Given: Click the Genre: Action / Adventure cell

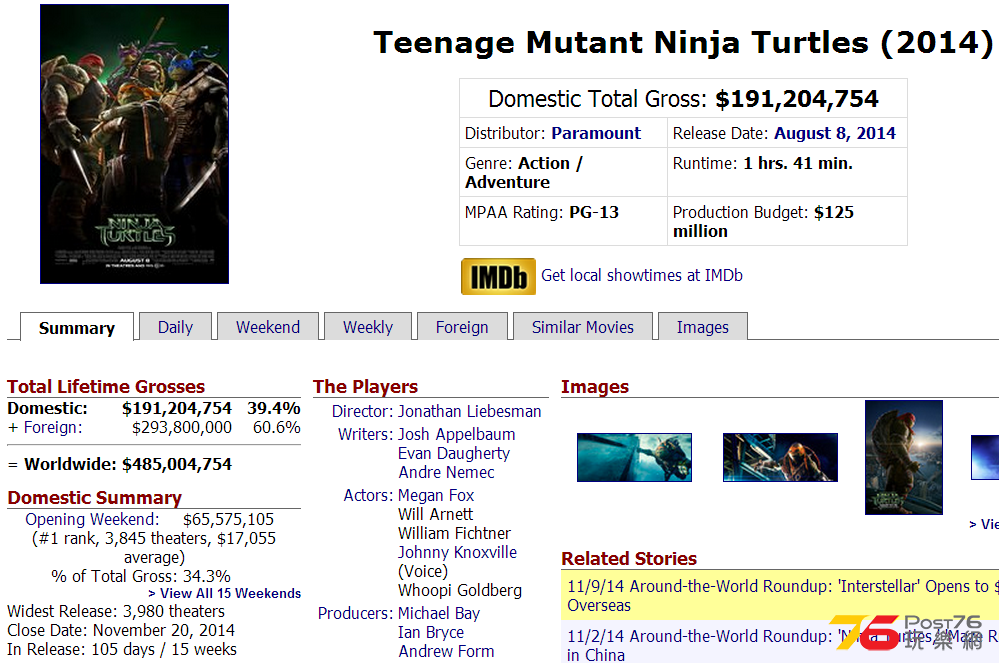Looking at the screenshot, I should coord(563,173).
